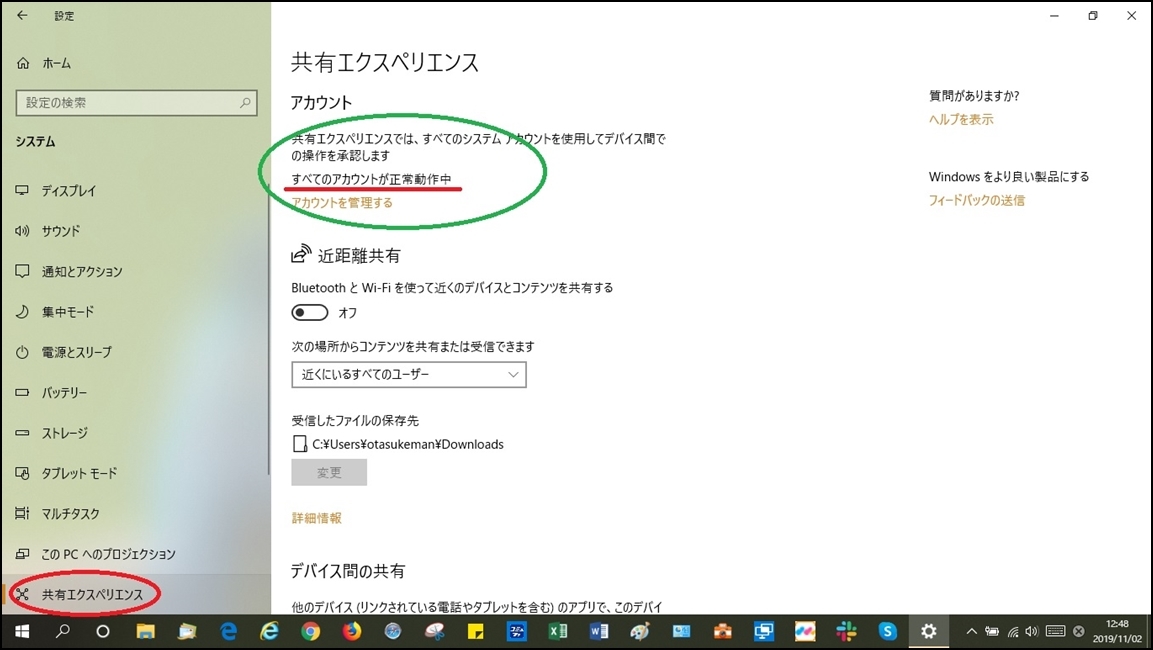The height and width of the screenshot is (650, 1153).
Task: Go back with the arrow in Settings header
Action: [22, 15]
